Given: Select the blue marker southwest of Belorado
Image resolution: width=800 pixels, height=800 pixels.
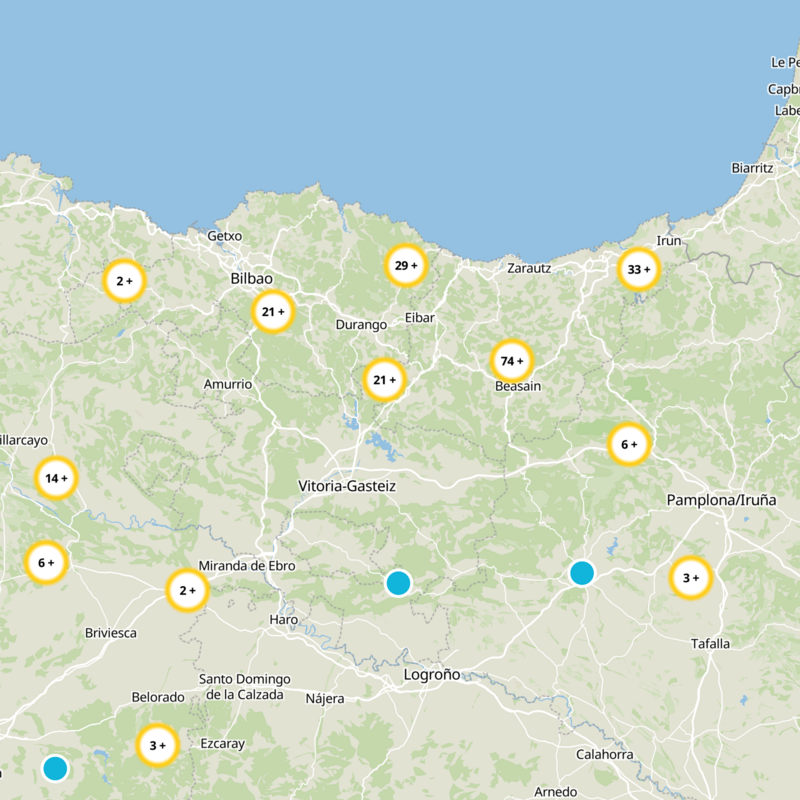Looking at the screenshot, I should coord(55,768).
